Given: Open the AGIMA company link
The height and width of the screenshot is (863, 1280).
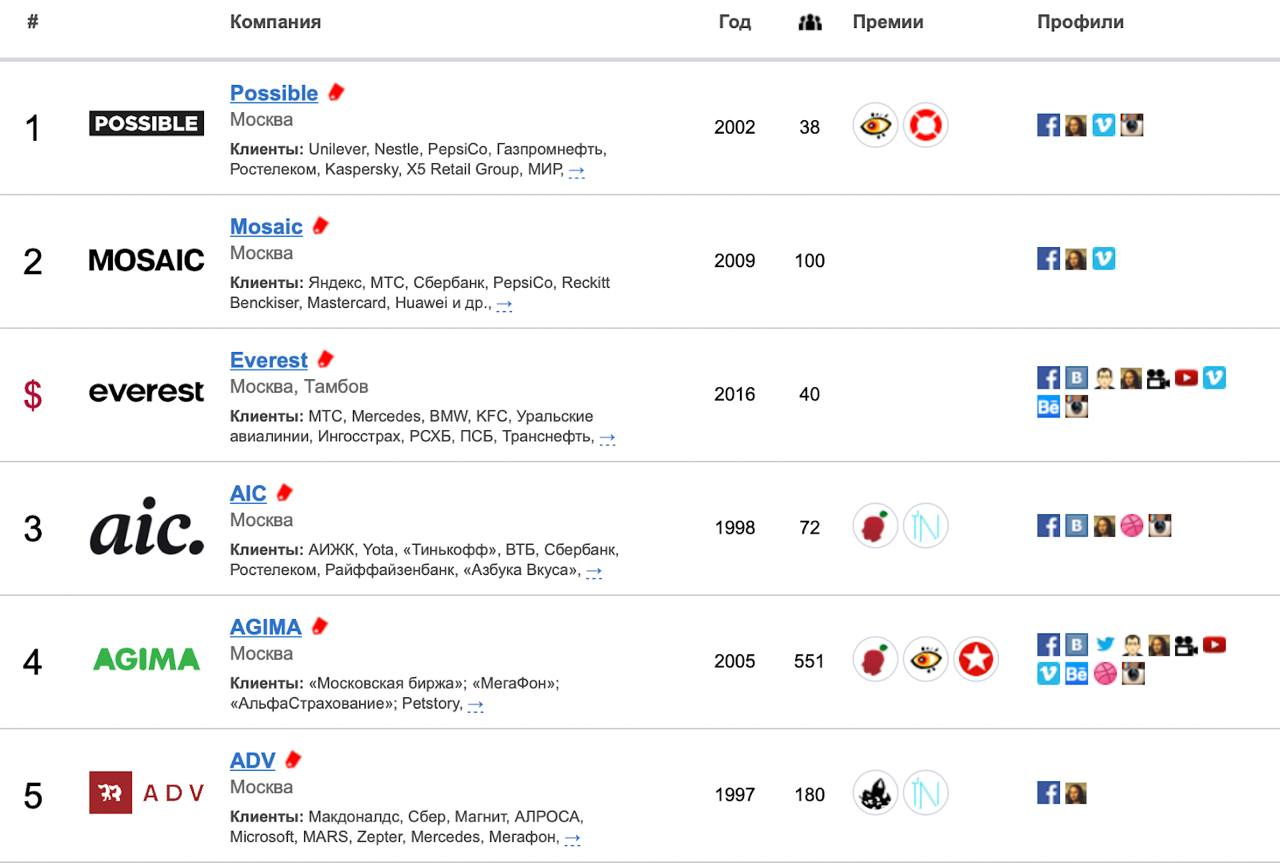Looking at the screenshot, I should (x=265, y=627).
